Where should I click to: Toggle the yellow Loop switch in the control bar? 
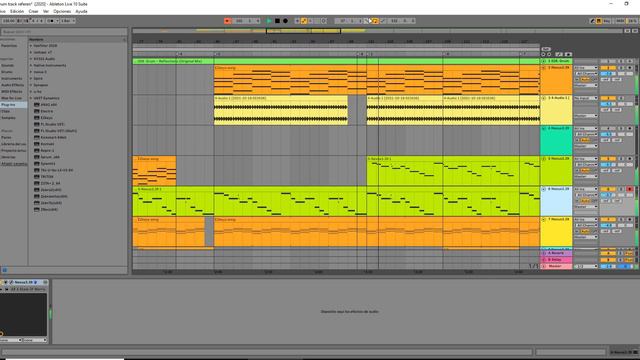pyautogui.click(x=375, y=20)
